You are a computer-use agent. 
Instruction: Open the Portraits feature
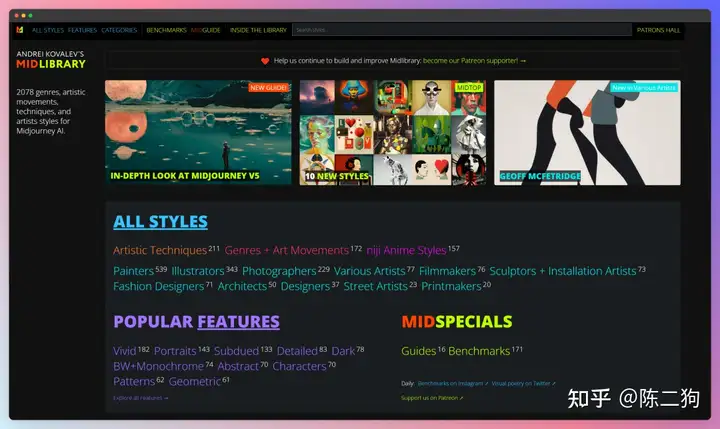coord(175,351)
